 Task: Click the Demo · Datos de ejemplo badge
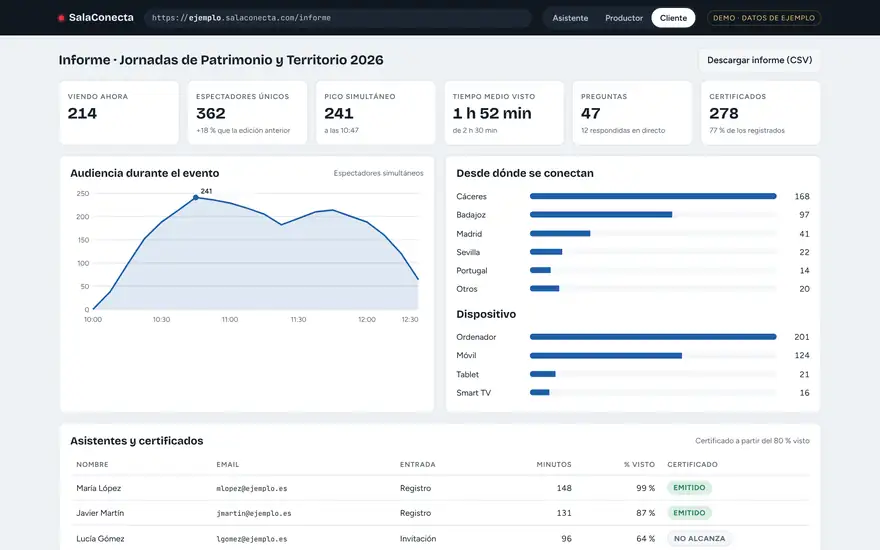tap(764, 18)
